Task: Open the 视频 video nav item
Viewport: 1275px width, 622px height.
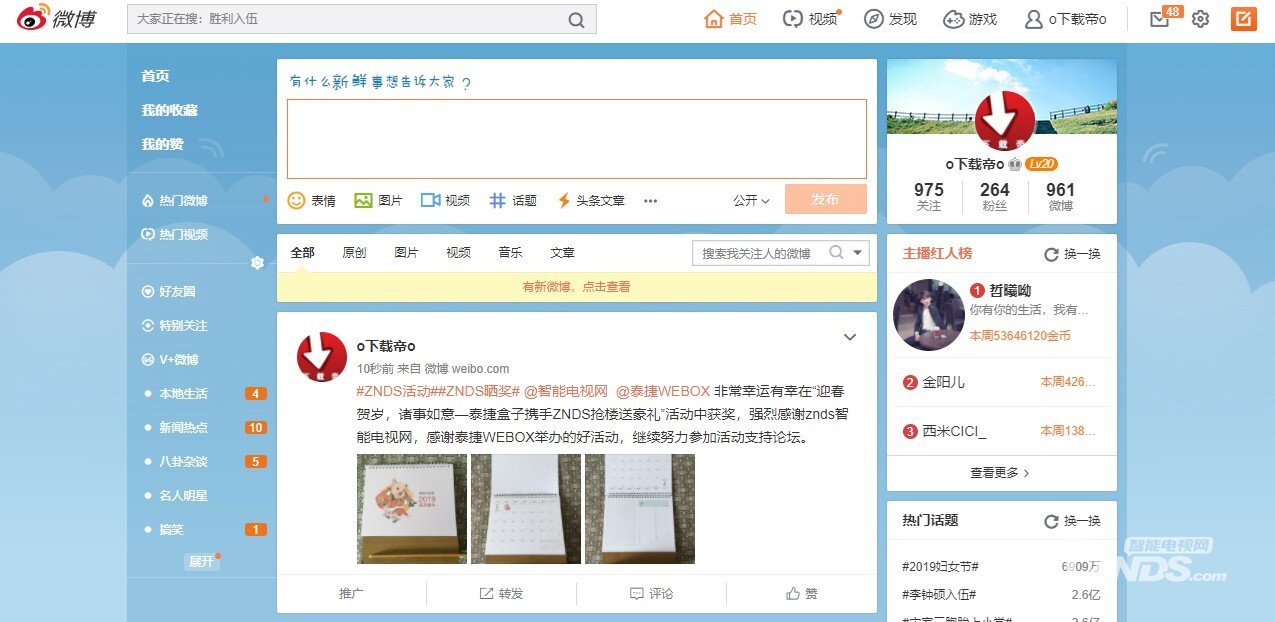Action: point(810,19)
